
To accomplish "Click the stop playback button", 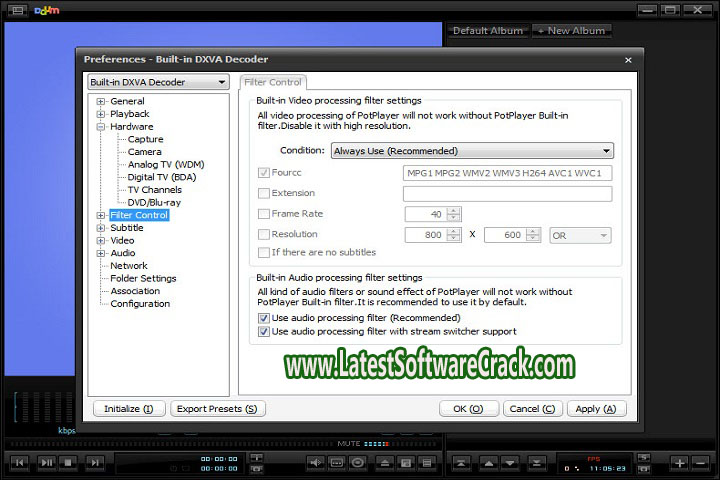I will pyautogui.click(x=70, y=462).
